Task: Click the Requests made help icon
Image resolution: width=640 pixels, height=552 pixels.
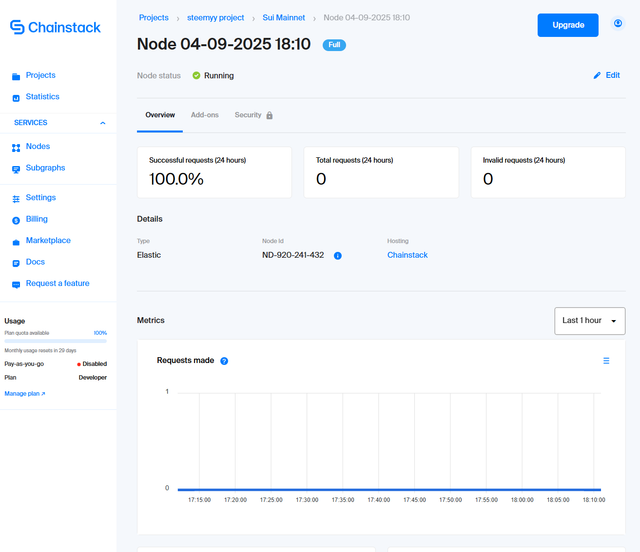Action: tap(224, 361)
